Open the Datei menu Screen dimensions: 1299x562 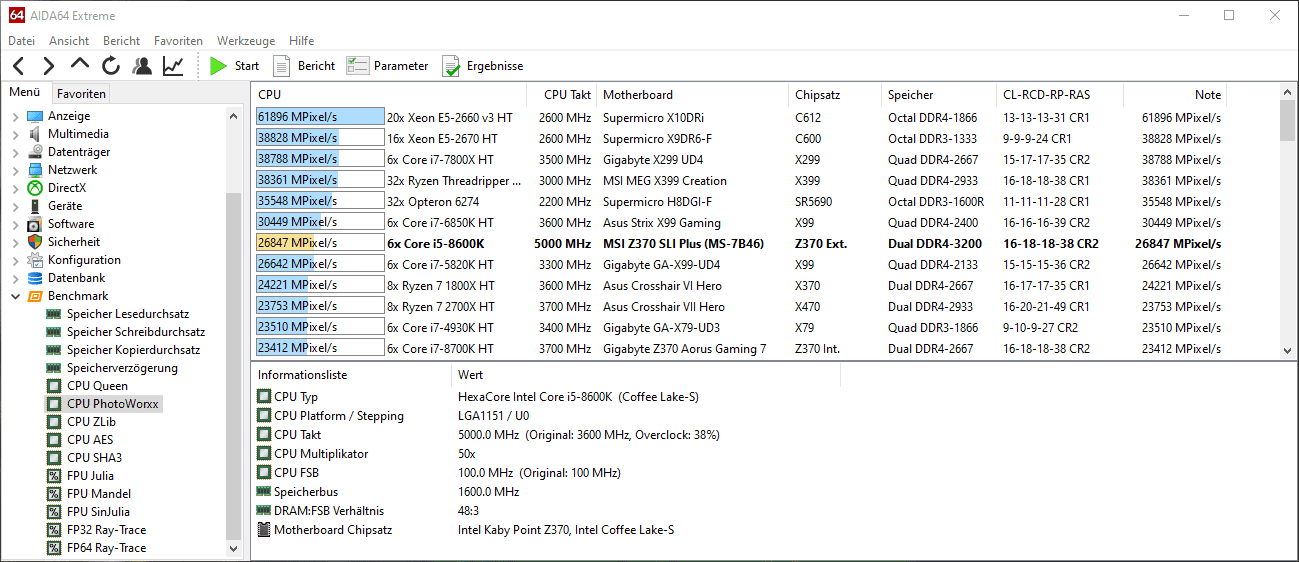pyautogui.click(x=21, y=41)
